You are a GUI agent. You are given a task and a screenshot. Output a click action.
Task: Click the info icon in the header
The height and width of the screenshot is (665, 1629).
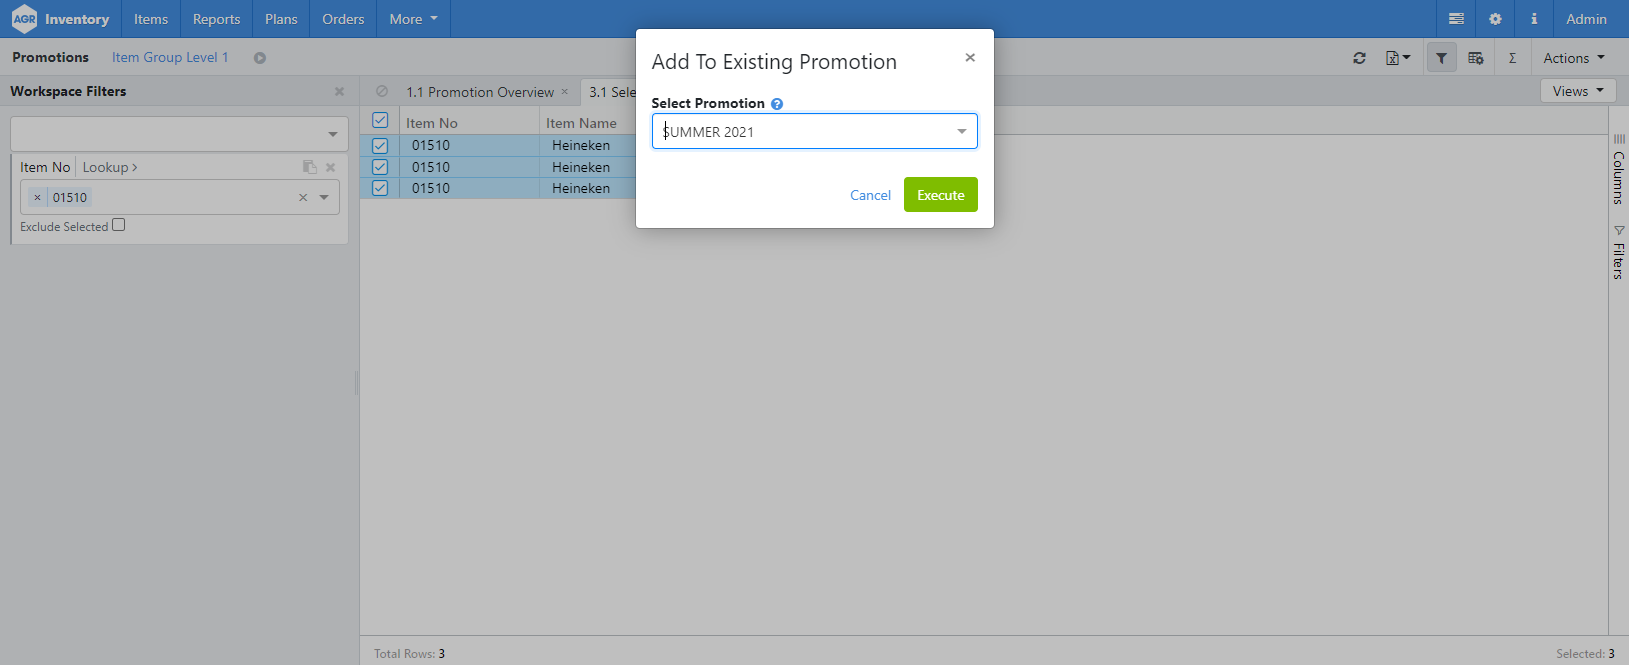pos(1533,18)
